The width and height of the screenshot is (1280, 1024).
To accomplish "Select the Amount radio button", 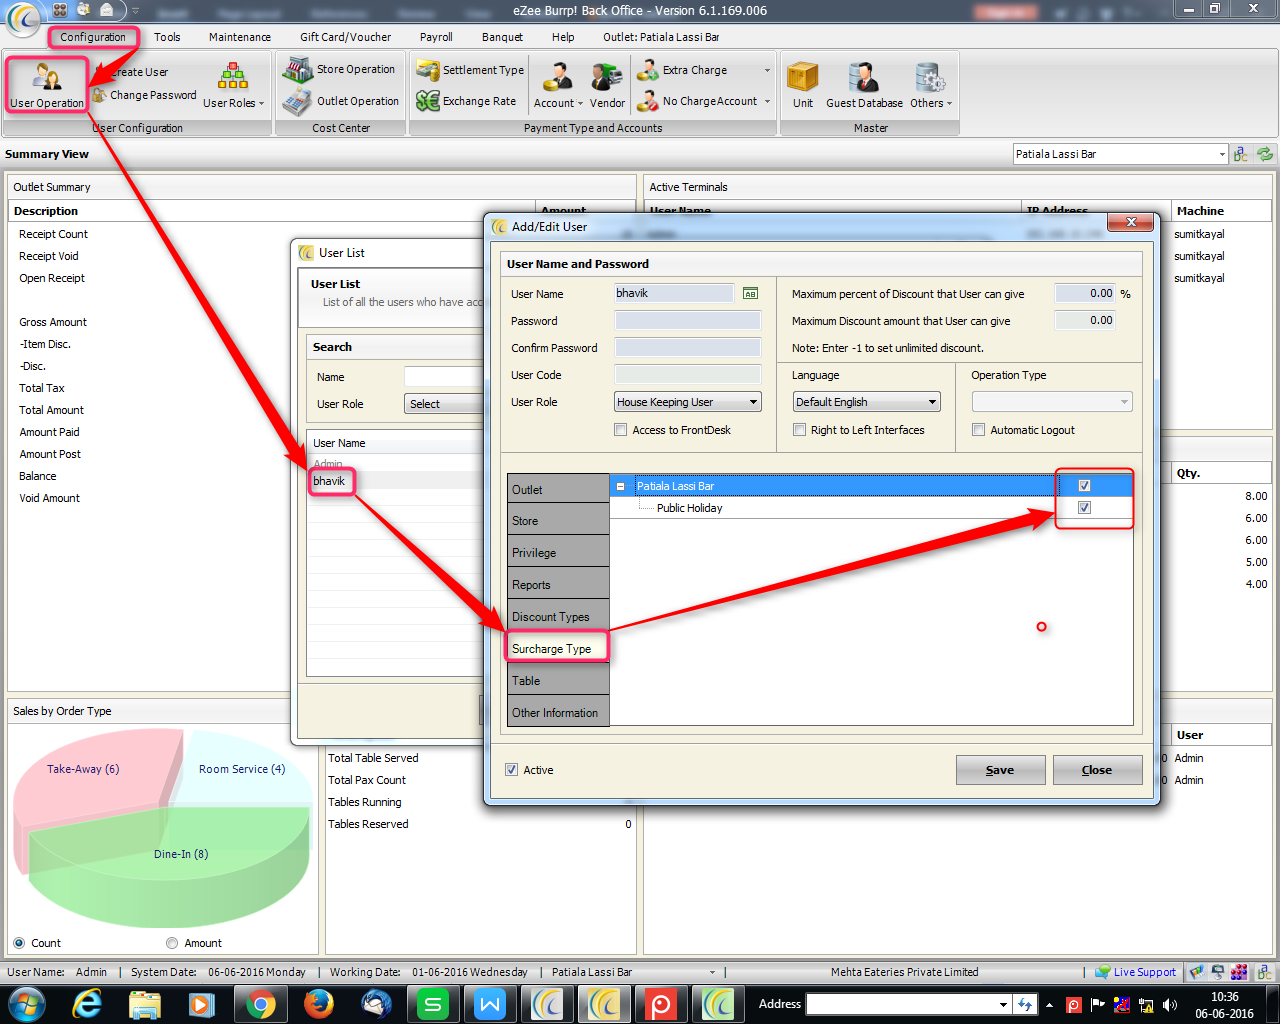I will [x=172, y=943].
